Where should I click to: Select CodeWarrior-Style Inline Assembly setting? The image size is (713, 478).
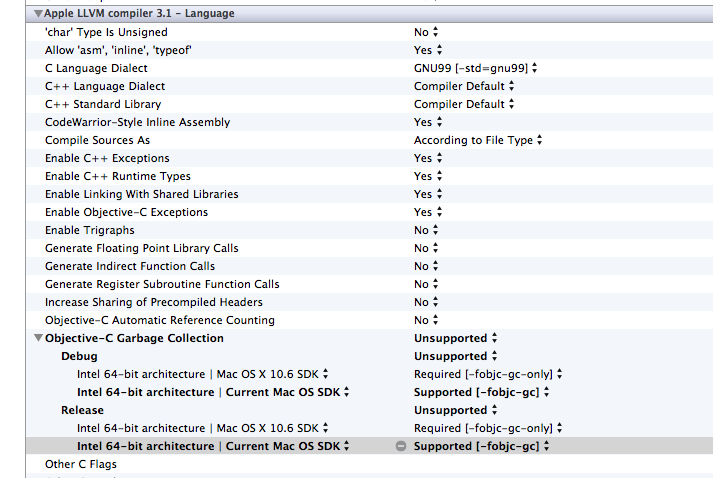pyautogui.click(x=137, y=122)
